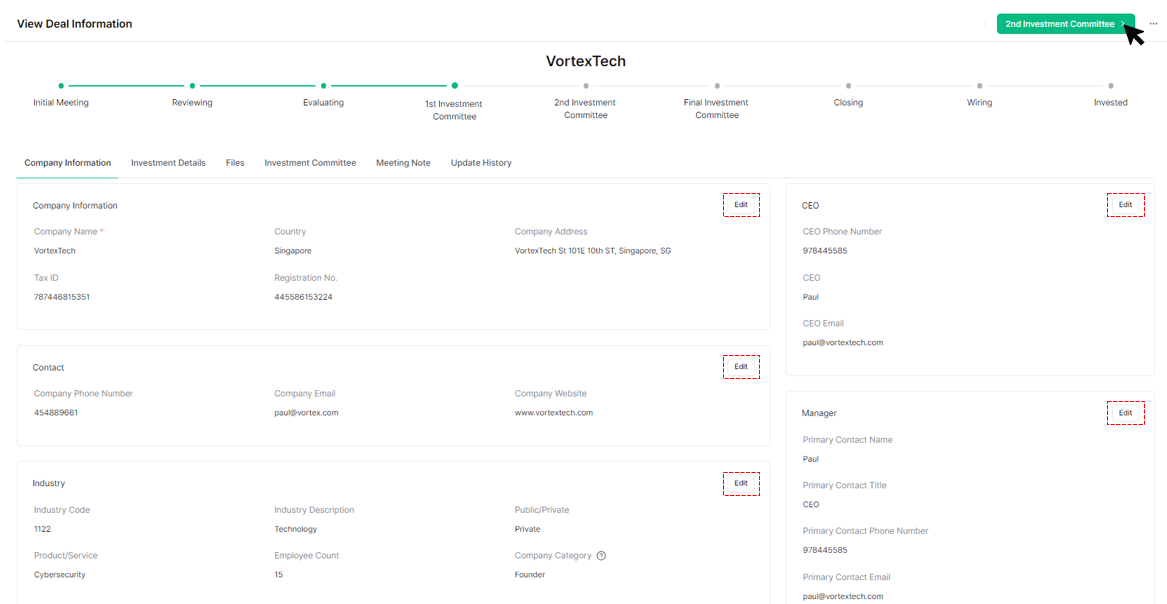The image size is (1167, 604).
Task: Select the Wiring stage dot on the progress bar
Action: point(979,86)
